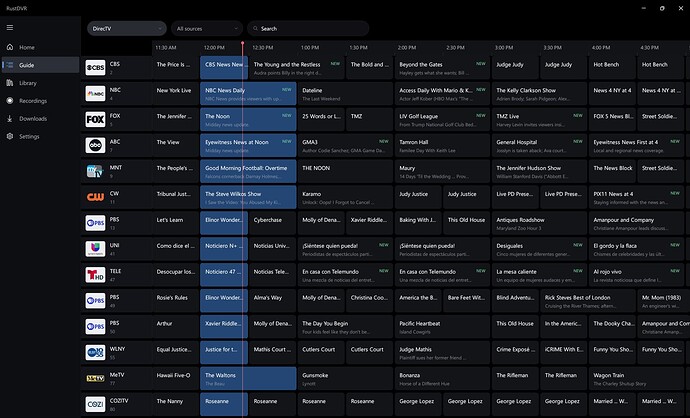Viewport: 690px width, 418px height.
Task: Select LIV Golf League on FOX
Action: click(x=442, y=119)
